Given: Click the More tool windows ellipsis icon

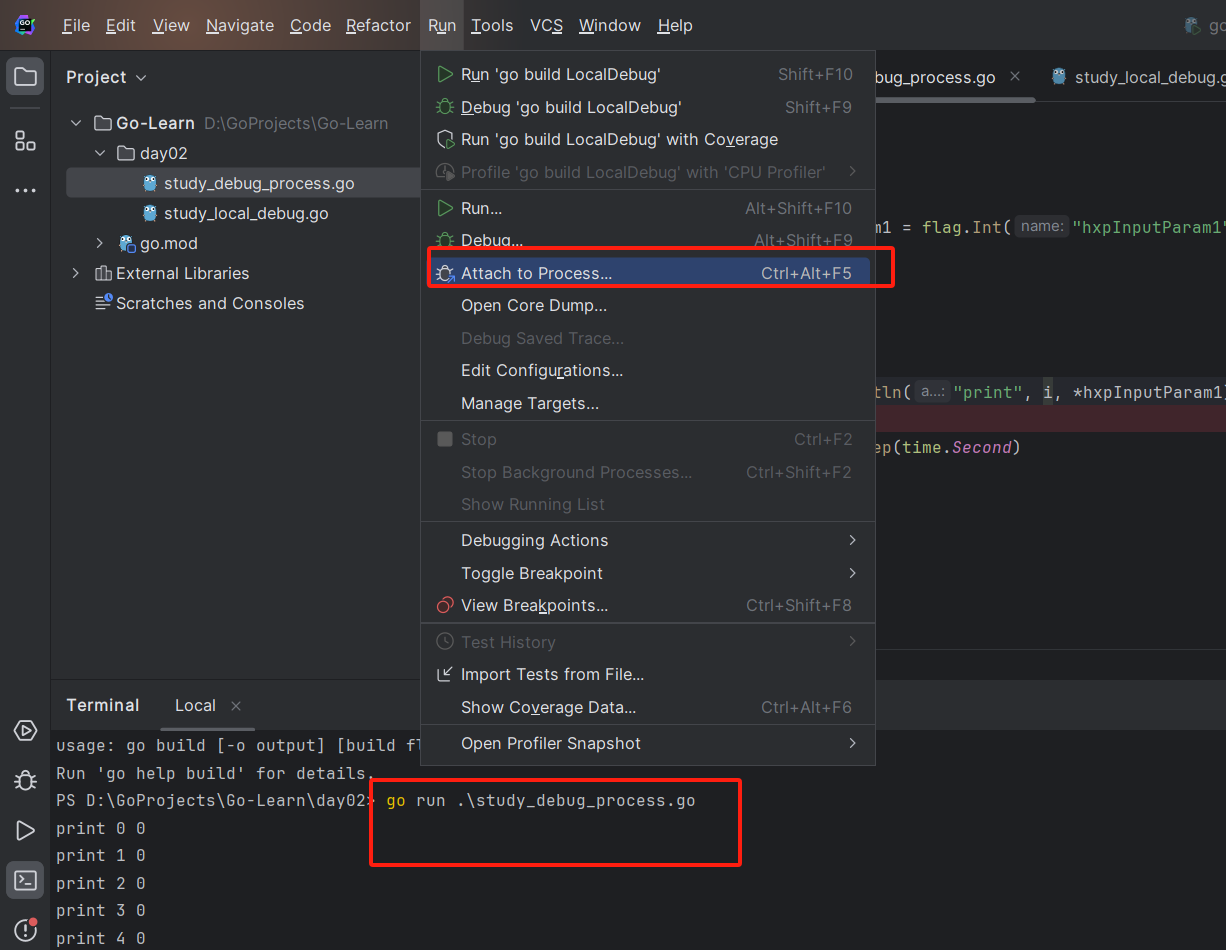Looking at the screenshot, I should click(x=24, y=190).
